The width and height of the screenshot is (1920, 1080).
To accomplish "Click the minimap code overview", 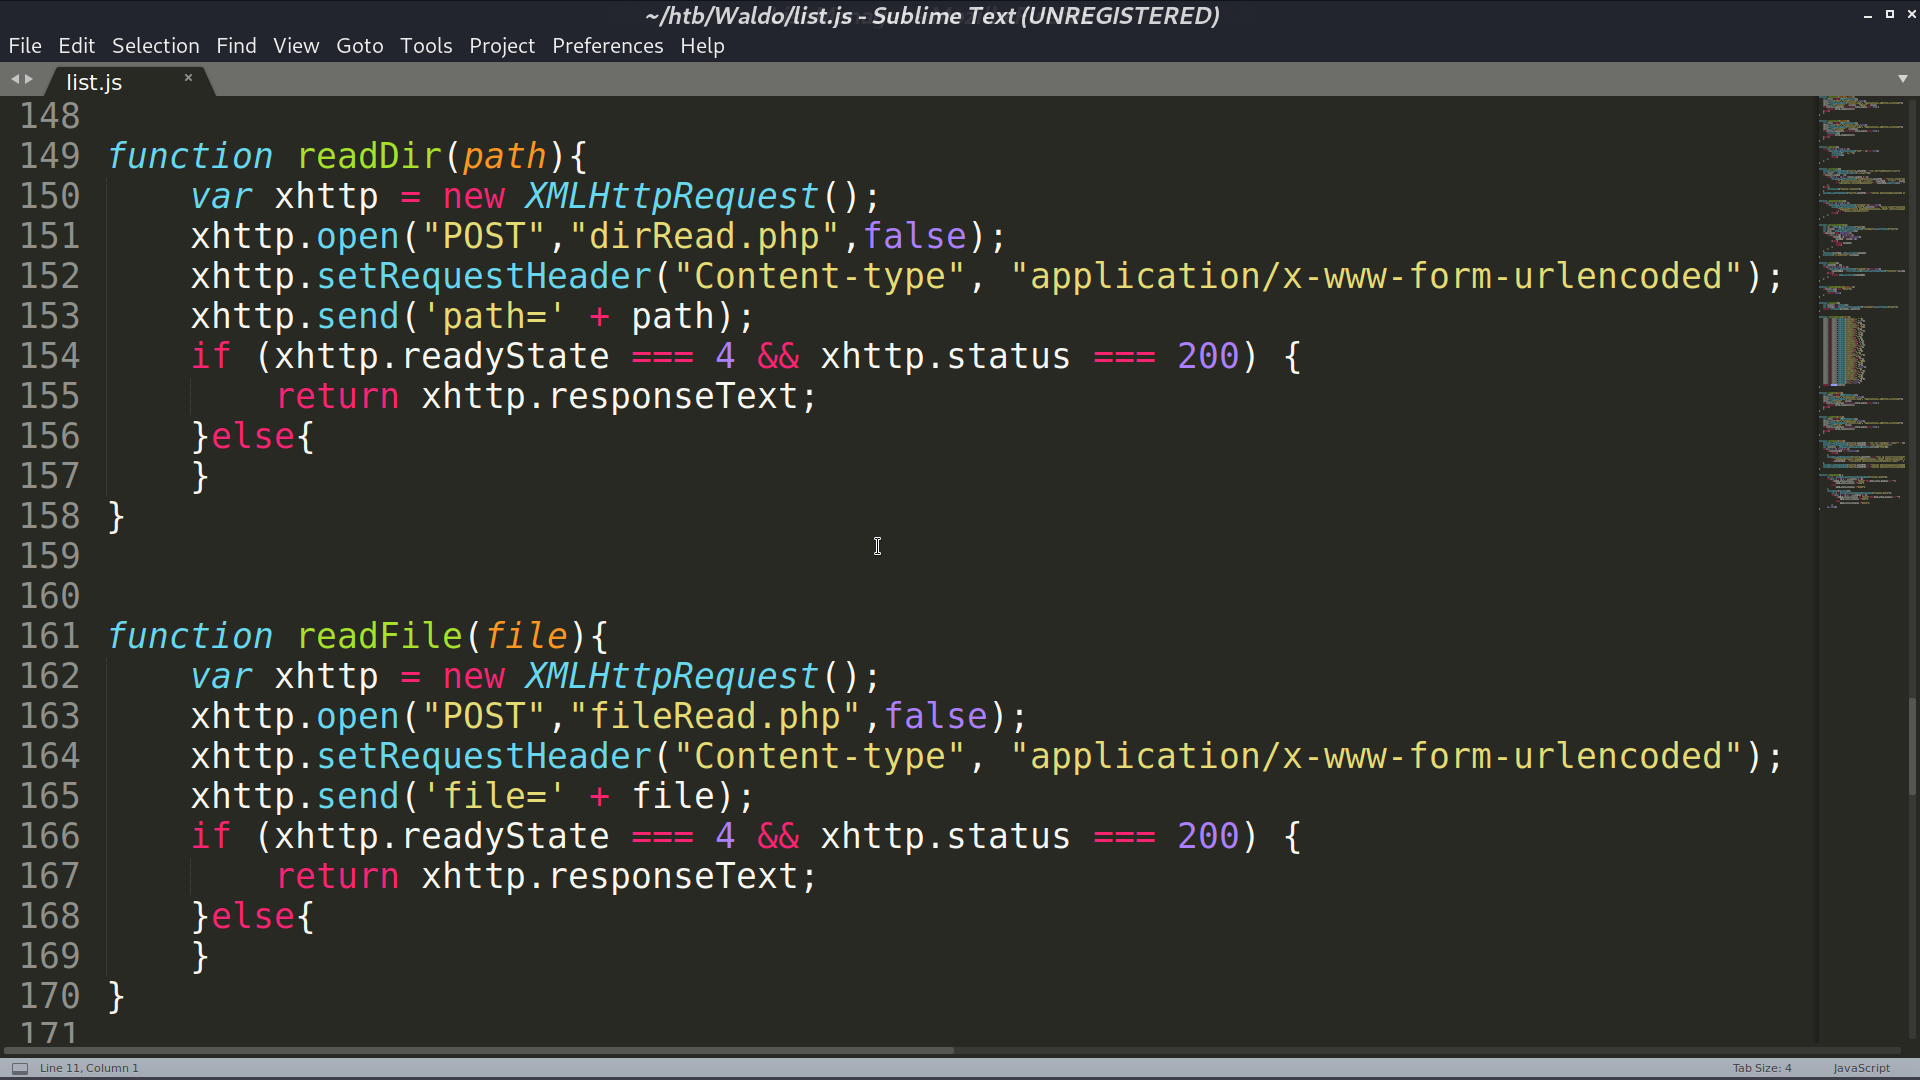I will [1862, 304].
